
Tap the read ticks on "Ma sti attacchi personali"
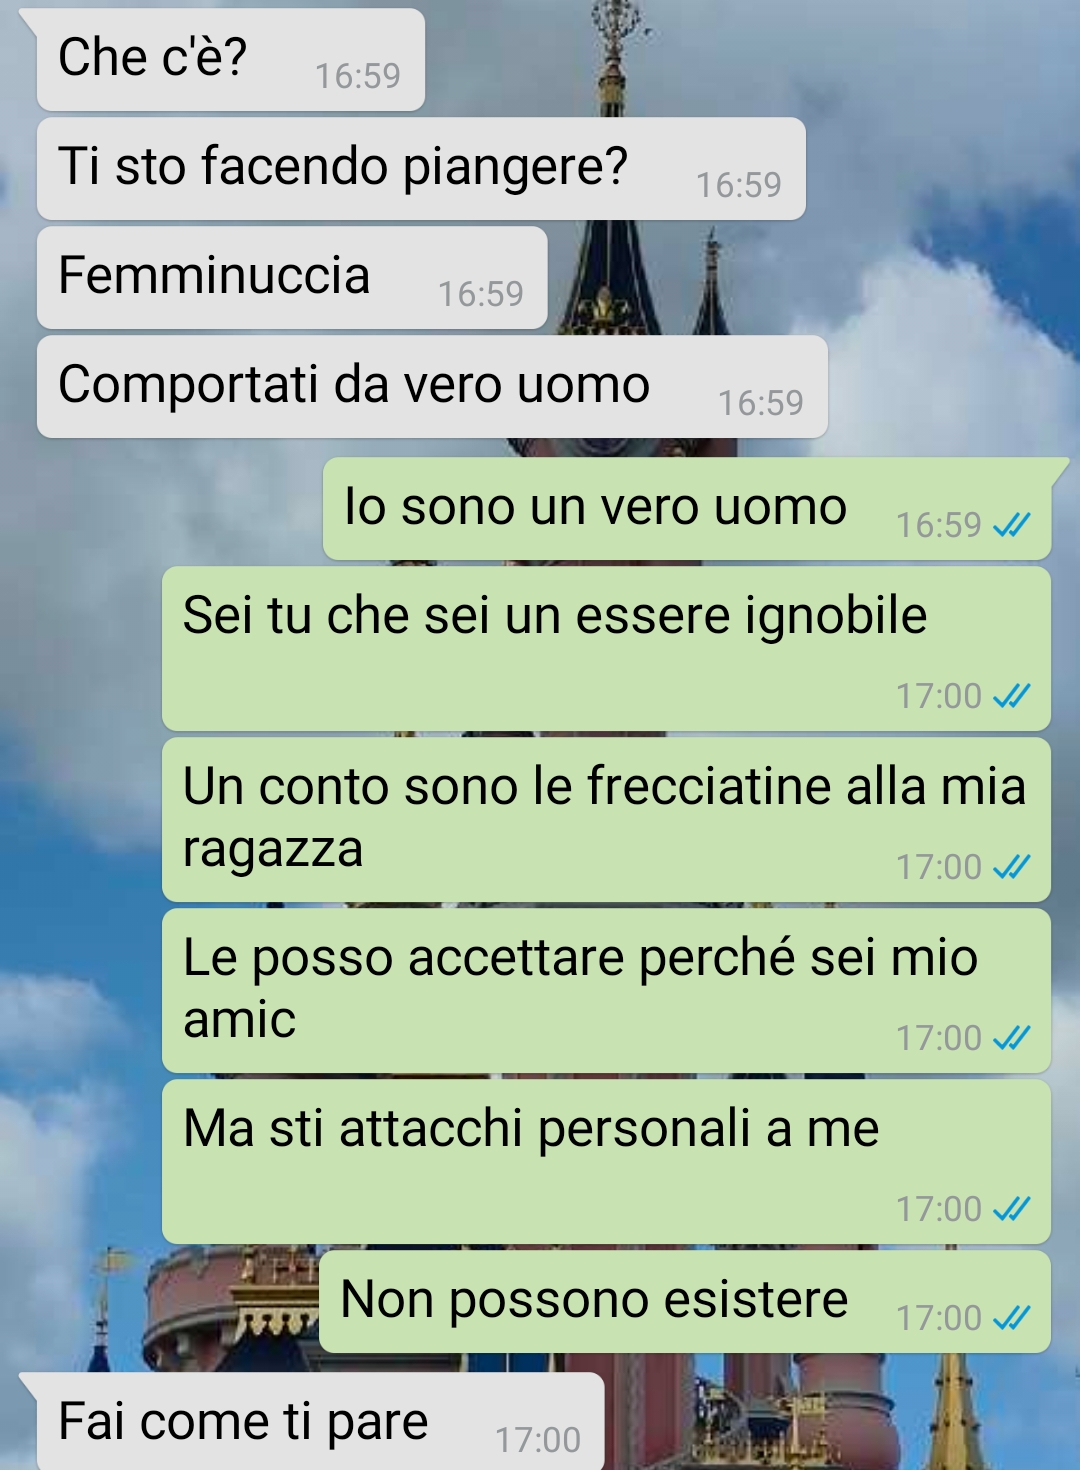1011,1209
